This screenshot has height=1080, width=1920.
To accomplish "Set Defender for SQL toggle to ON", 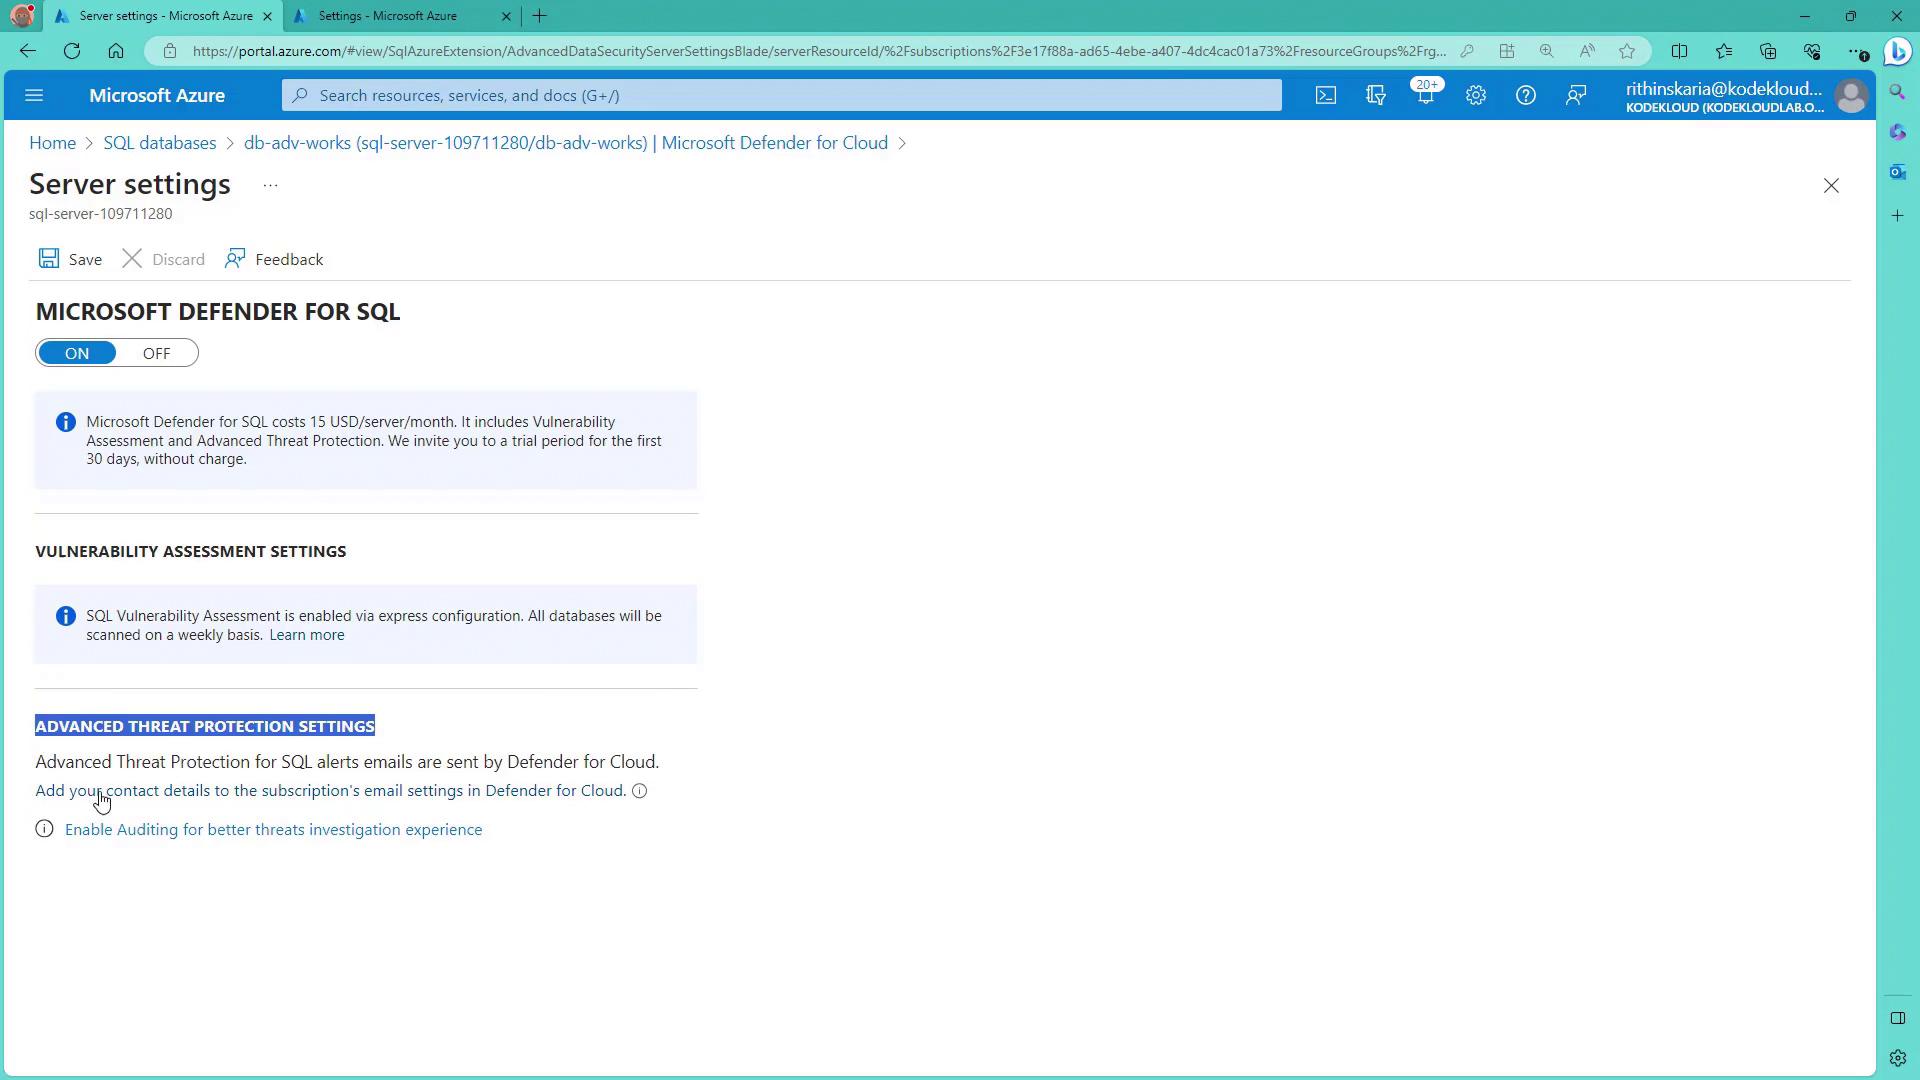I will tap(77, 353).
